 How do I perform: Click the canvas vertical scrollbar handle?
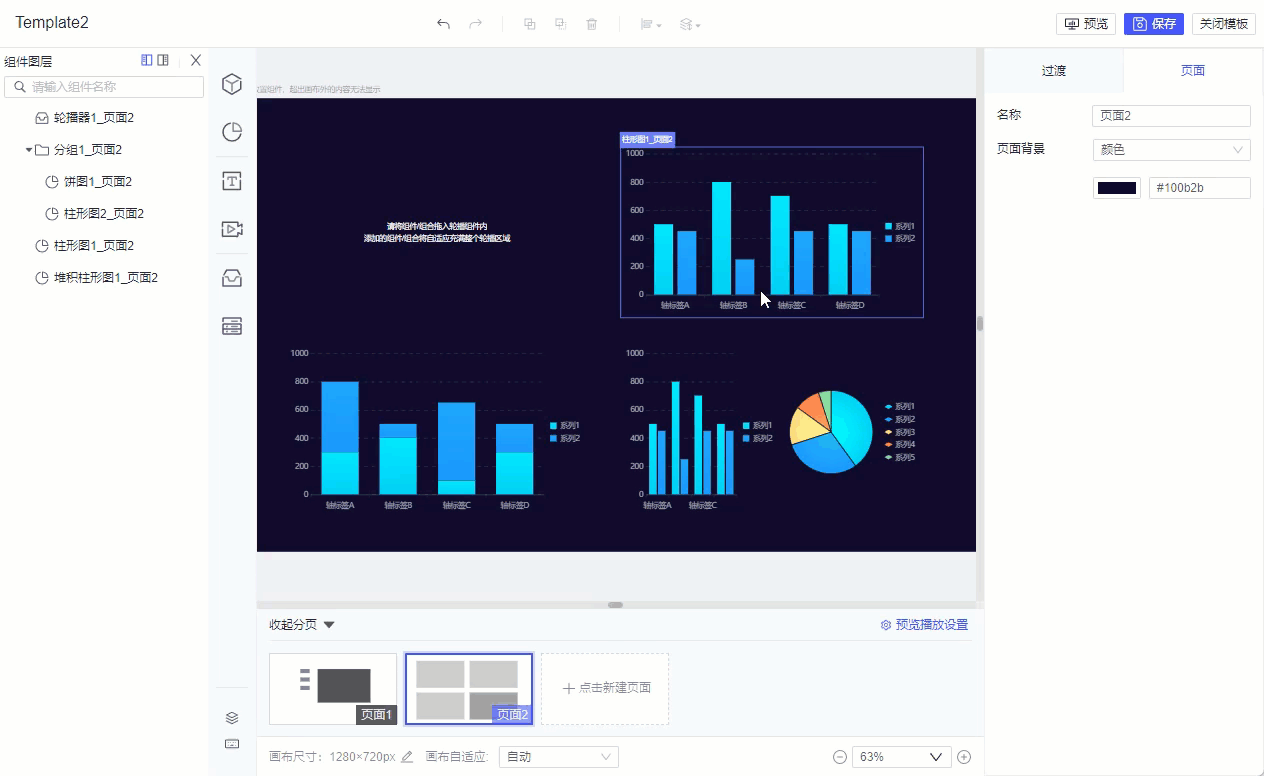pyautogui.click(x=980, y=323)
